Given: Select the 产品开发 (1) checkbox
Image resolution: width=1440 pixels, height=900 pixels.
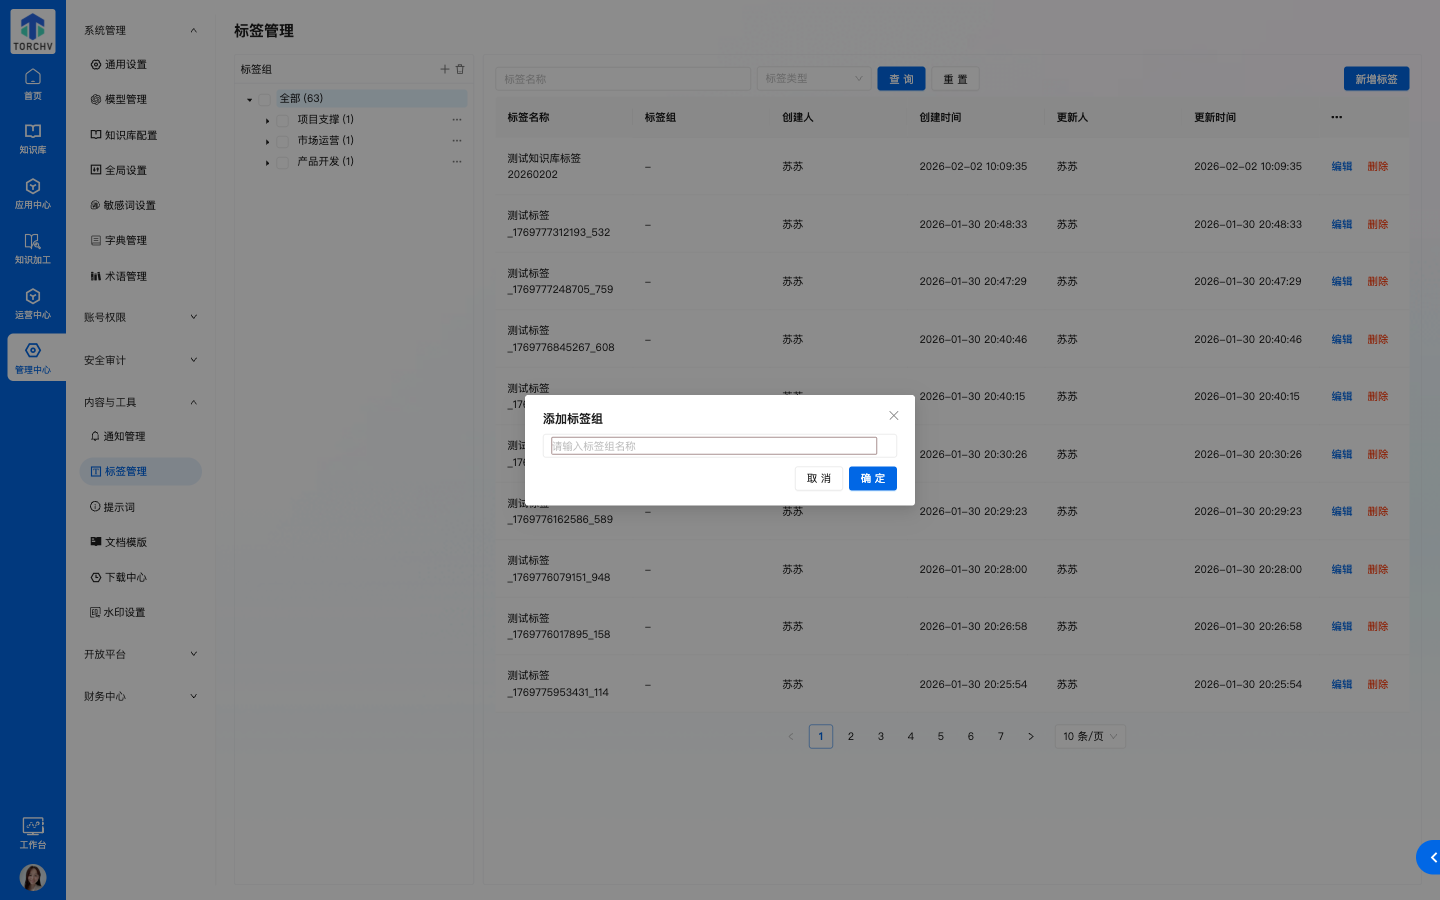Looking at the screenshot, I should click(x=283, y=162).
